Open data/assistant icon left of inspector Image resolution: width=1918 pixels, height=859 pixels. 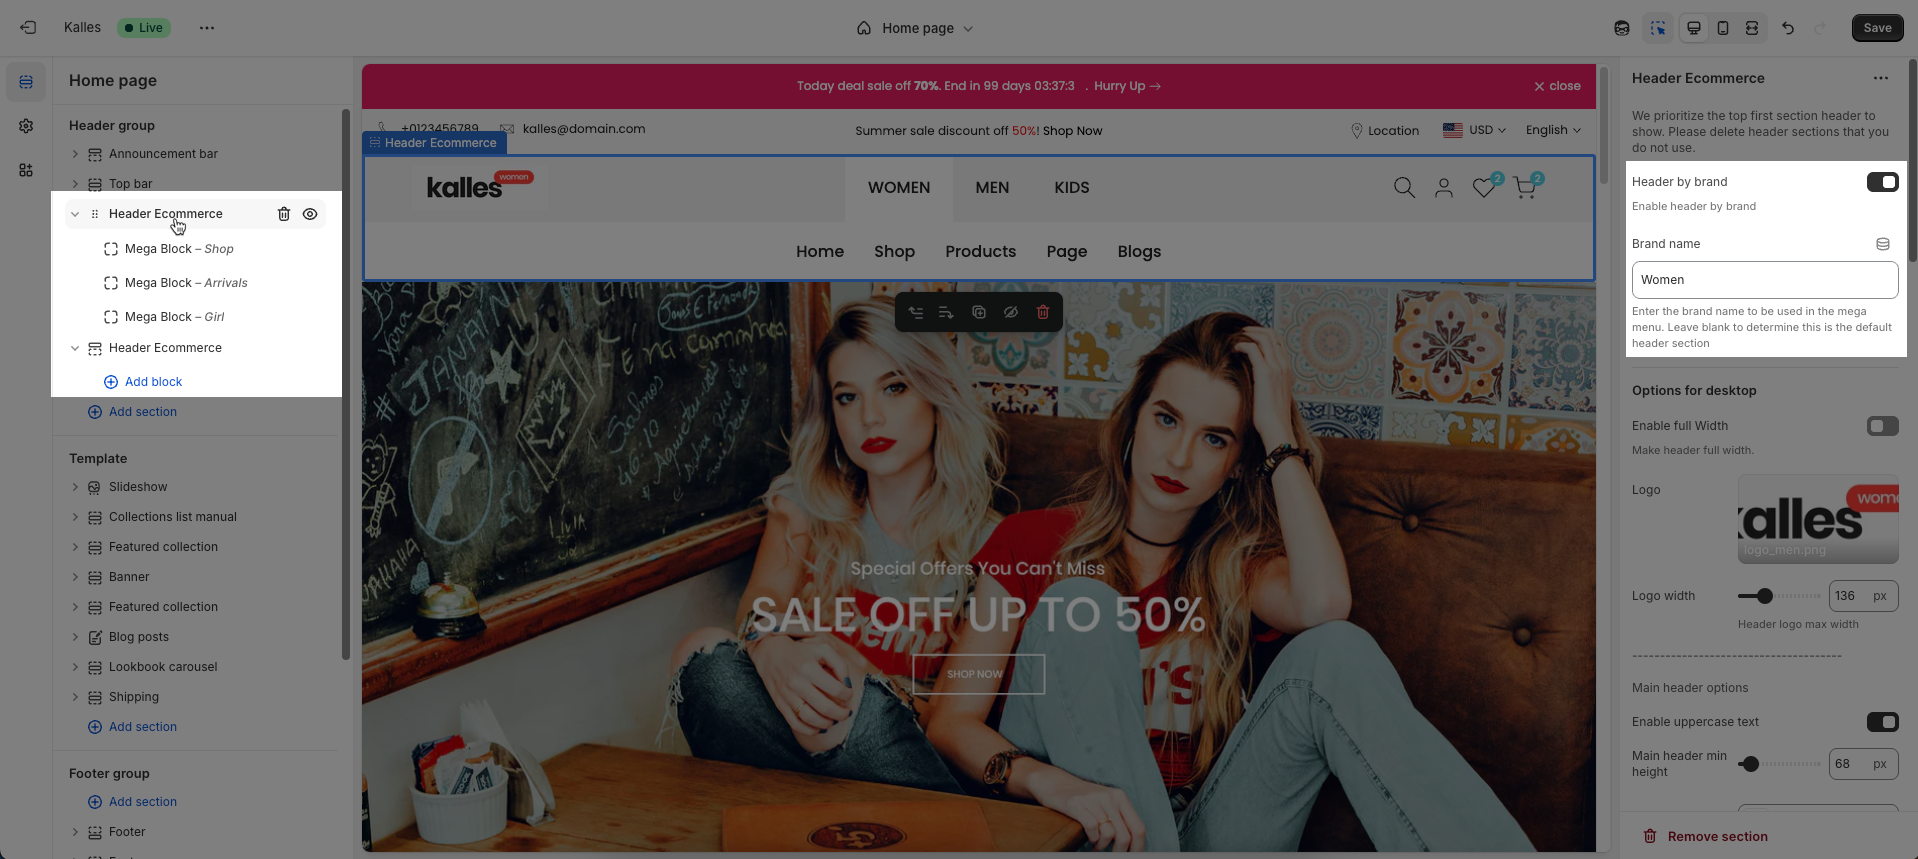click(1622, 28)
